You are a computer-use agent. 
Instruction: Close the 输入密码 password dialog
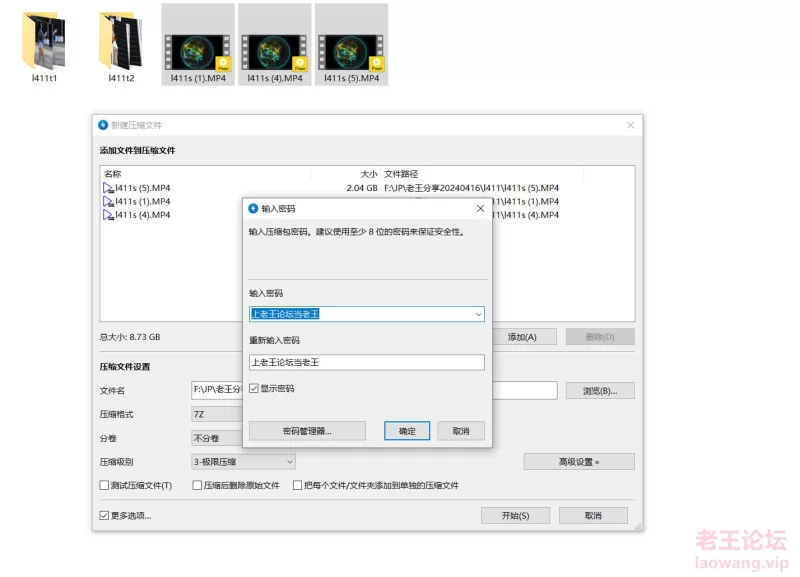tap(480, 208)
